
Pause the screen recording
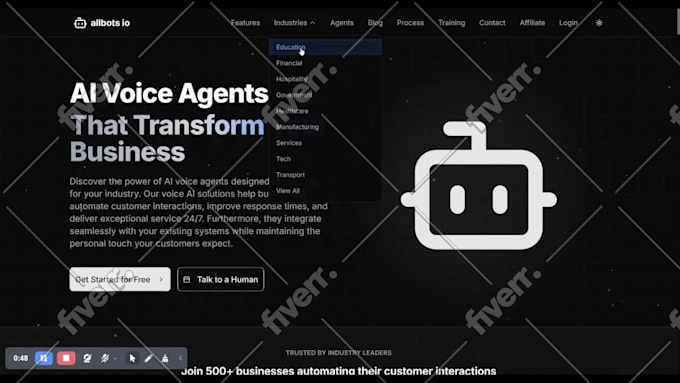44,358
